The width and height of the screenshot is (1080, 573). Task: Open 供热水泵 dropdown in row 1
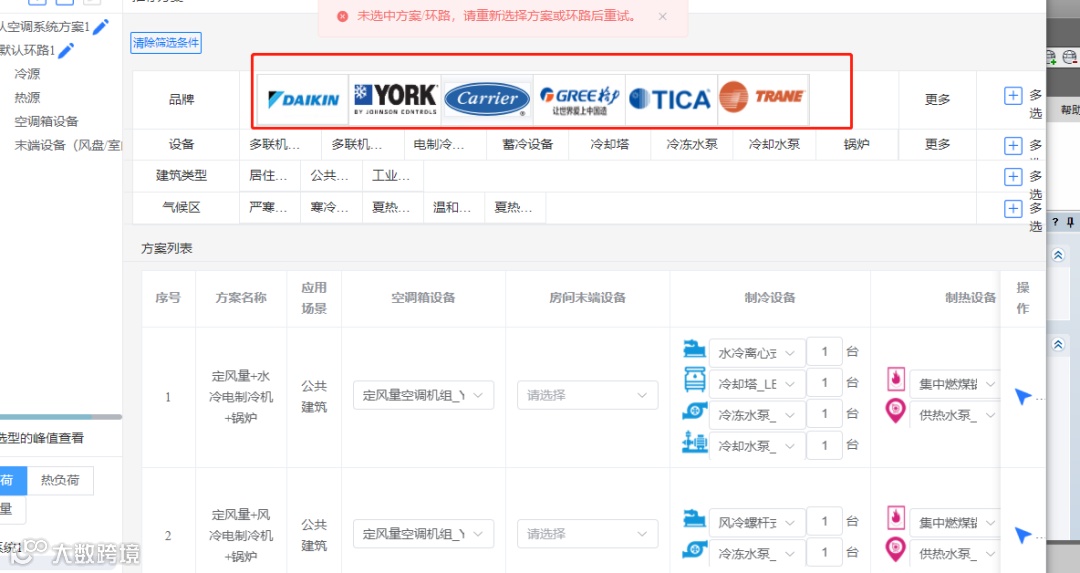click(955, 415)
